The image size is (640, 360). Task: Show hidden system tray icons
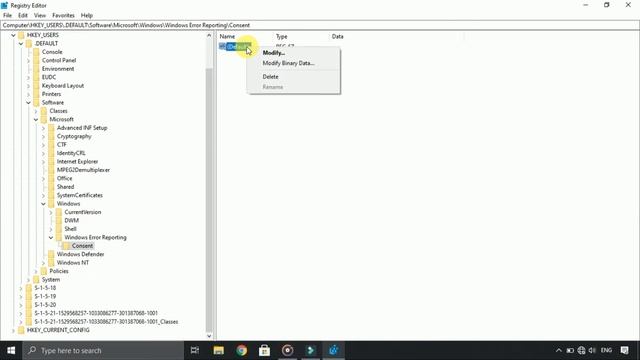click(559, 351)
